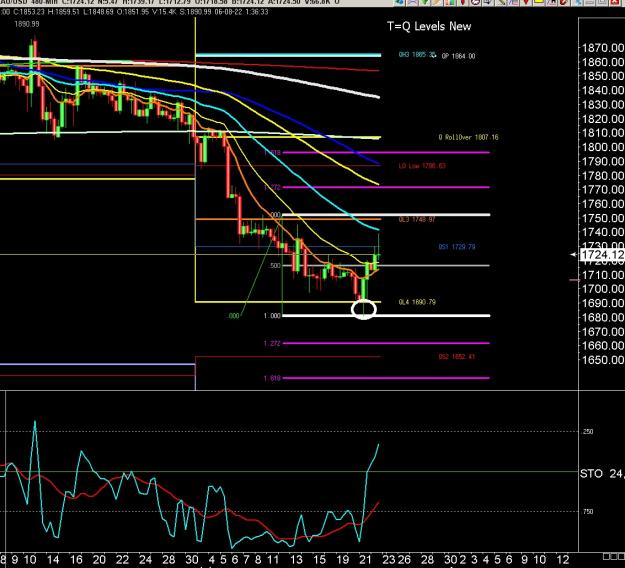This screenshot has height=568, width=625.
Task: Click date 19 on the time axis
Action: click(x=342, y=560)
